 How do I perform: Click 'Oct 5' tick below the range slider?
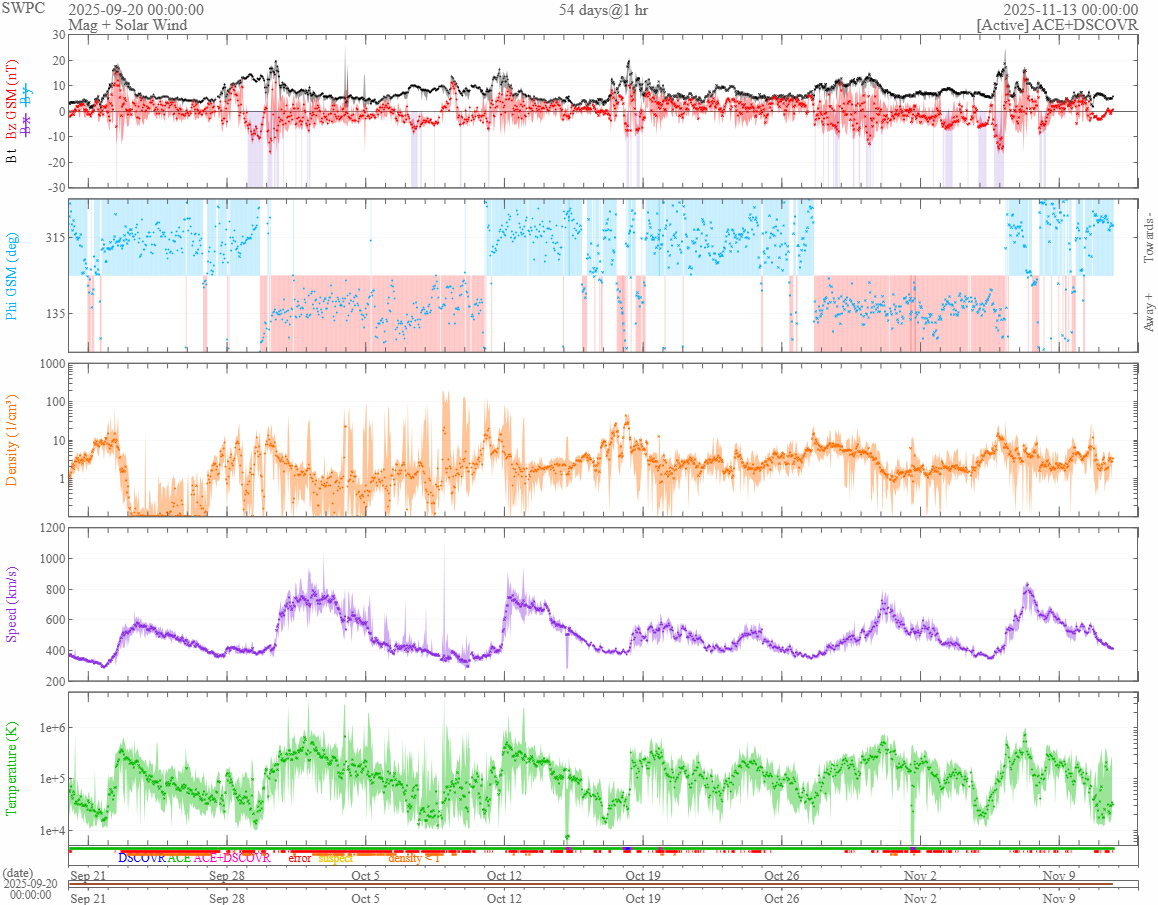pos(366,898)
